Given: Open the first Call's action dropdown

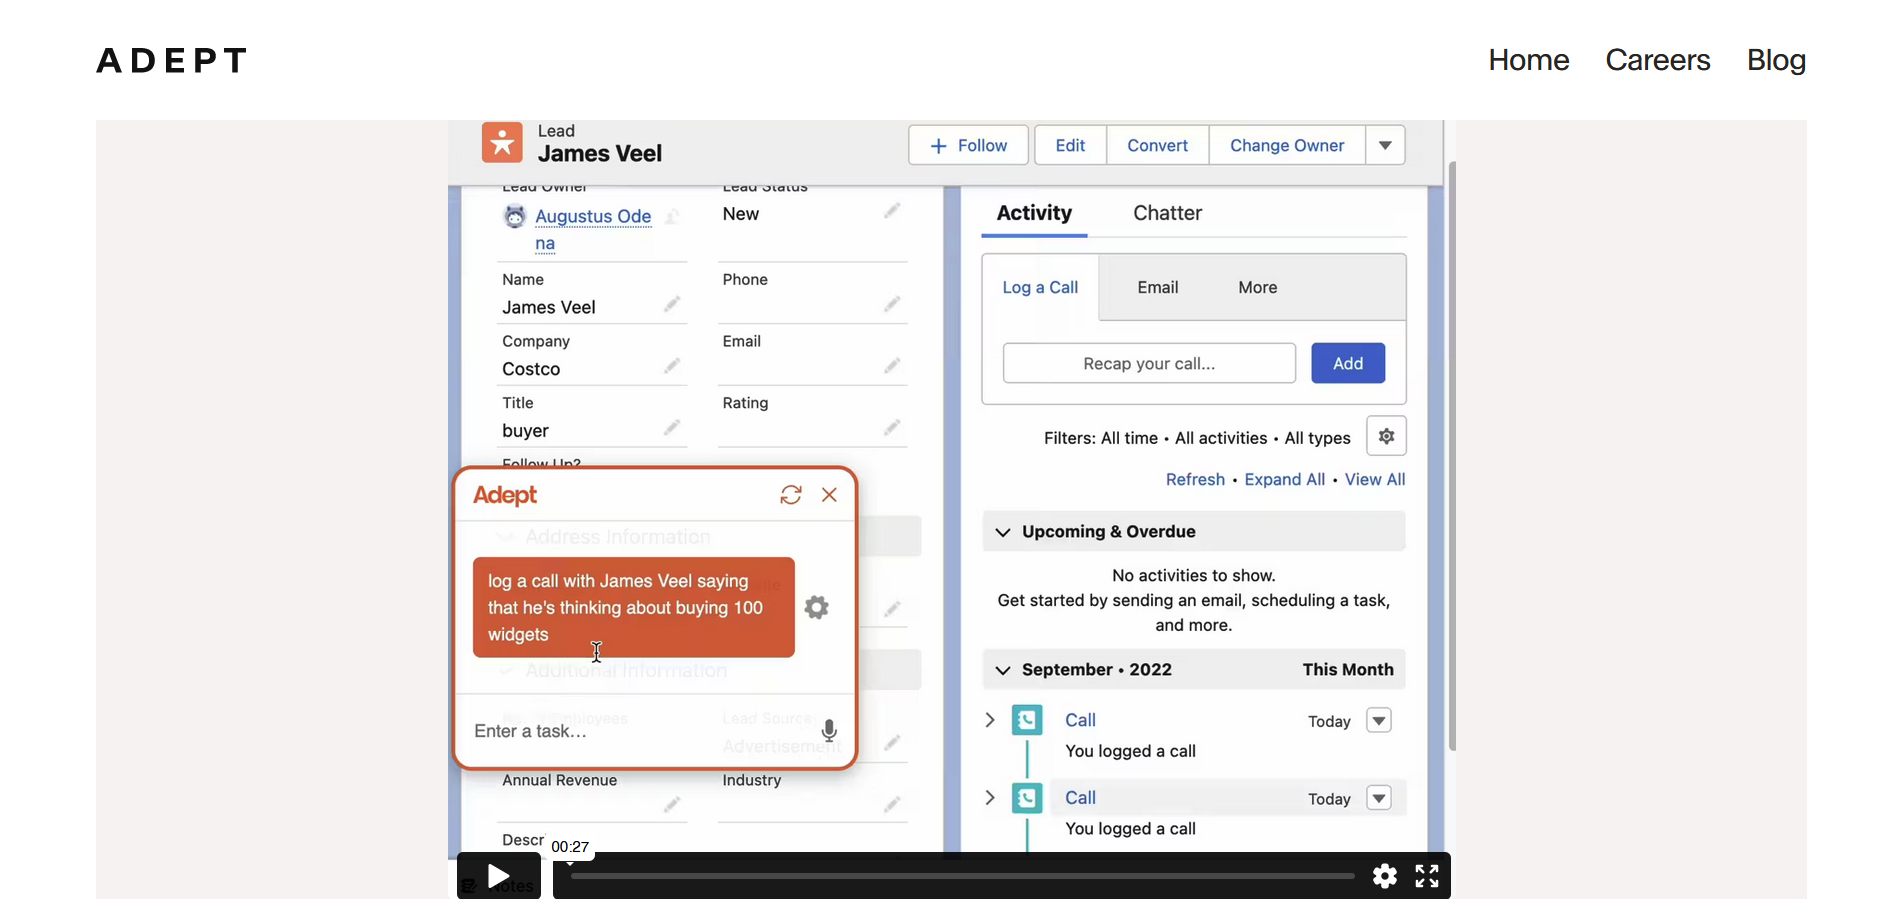Looking at the screenshot, I should tap(1379, 720).
